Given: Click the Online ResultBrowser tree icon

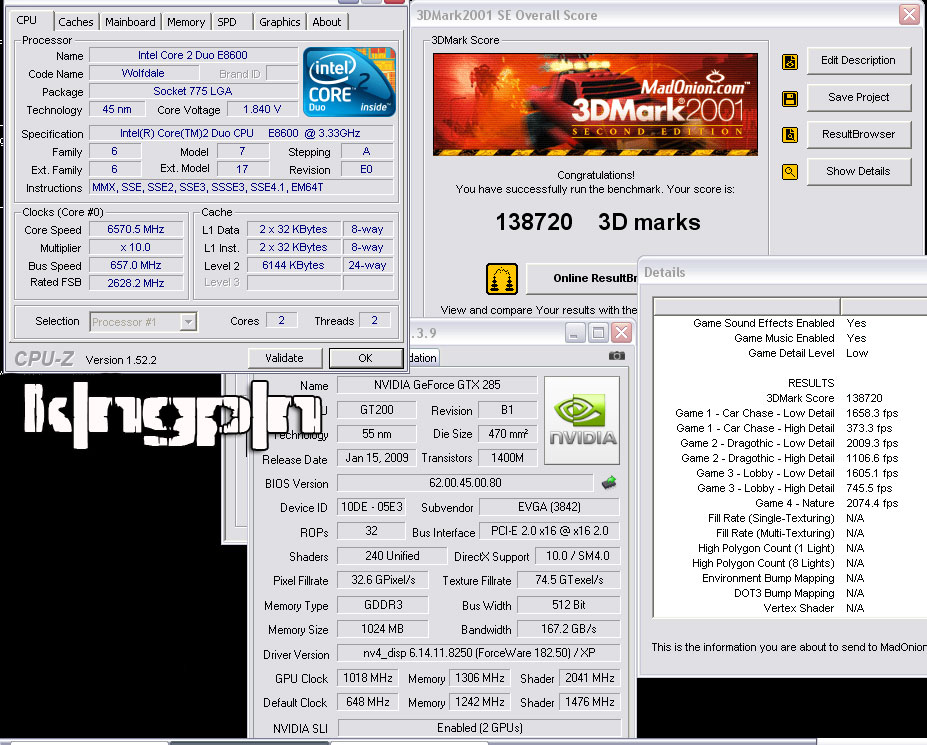Looking at the screenshot, I should click(502, 278).
